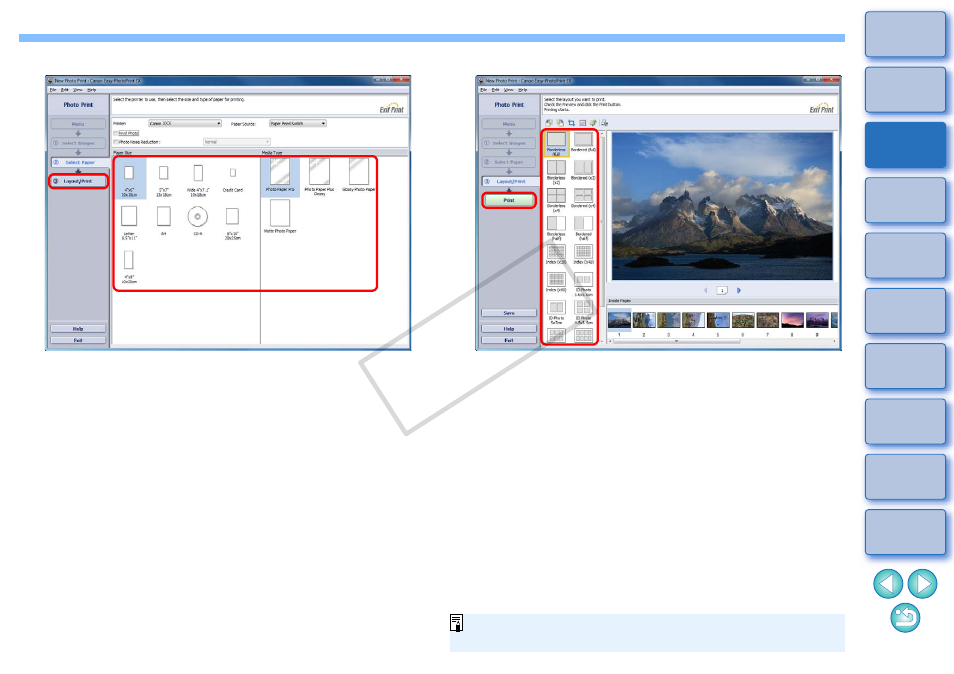Select the crop tool in layout toolbar

[x=571, y=123]
